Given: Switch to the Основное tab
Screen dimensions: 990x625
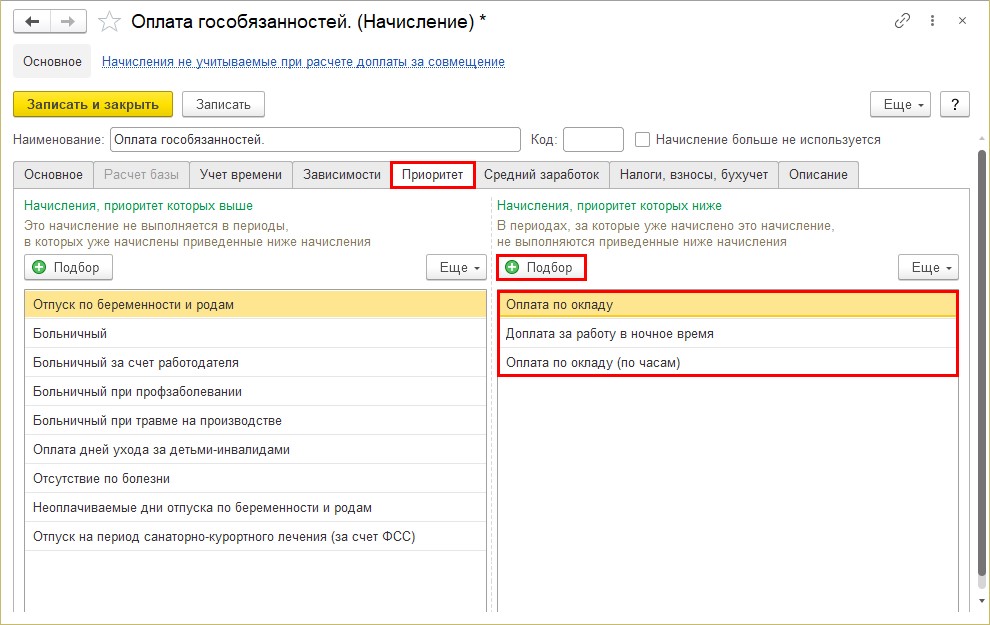Looking at the screenshot, I should [x=53, y=175].
